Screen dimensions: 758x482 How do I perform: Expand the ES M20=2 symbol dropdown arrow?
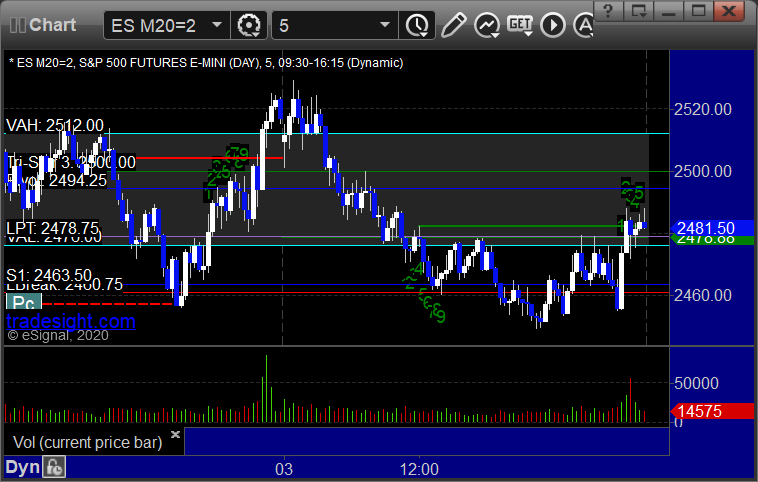[217, 25]
